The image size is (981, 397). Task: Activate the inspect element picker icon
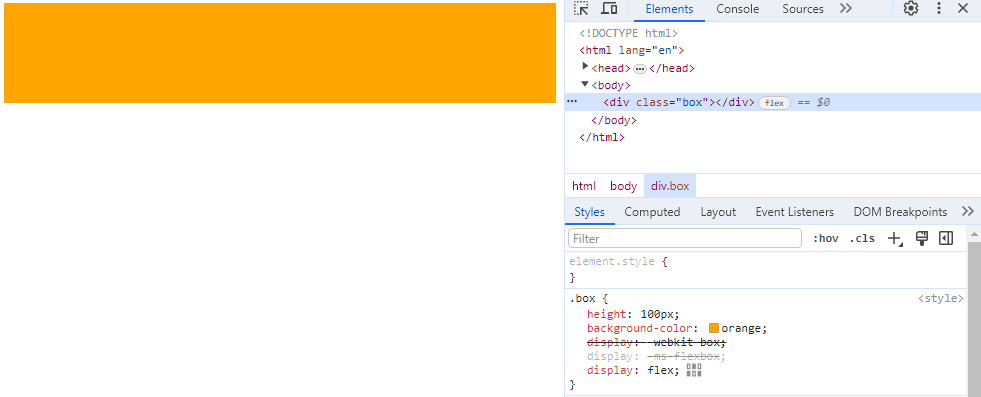(x=581, y=9)
